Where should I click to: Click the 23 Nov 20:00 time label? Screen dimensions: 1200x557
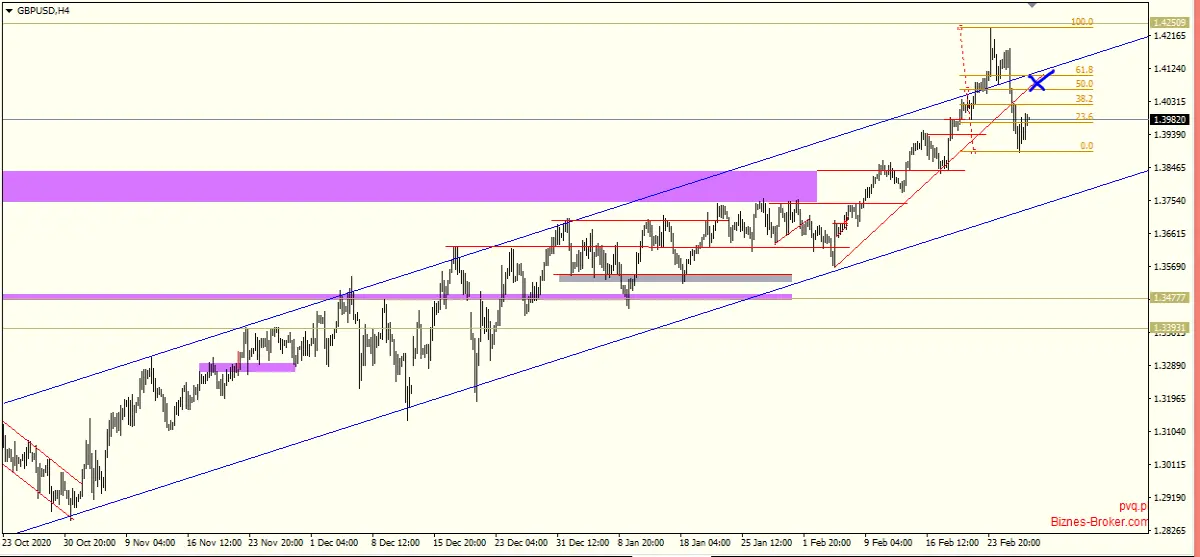274,542
